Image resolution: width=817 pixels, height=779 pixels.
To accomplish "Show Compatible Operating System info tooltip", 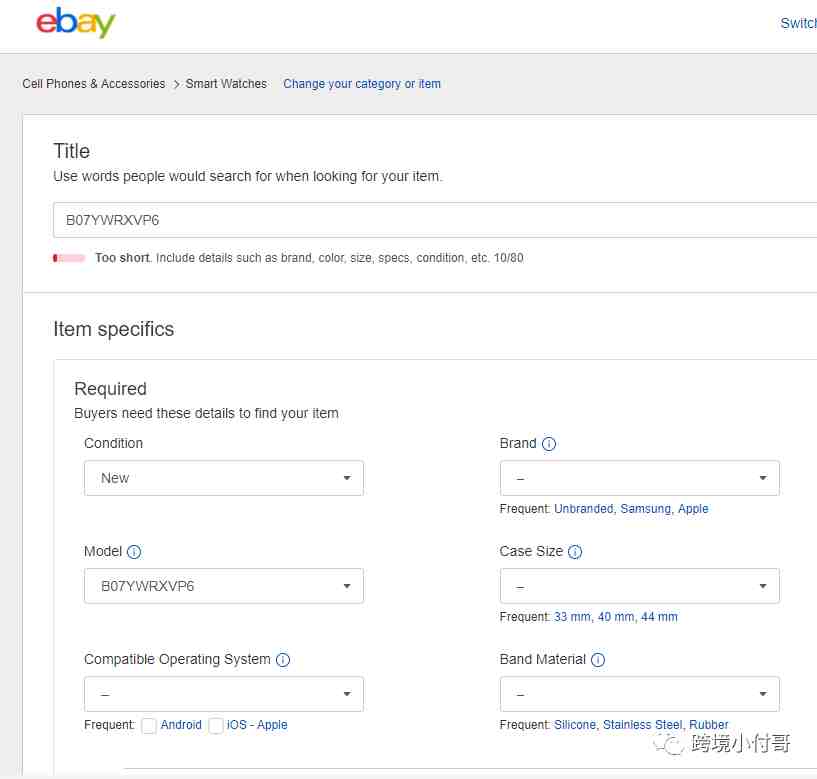I will (283, 660).
